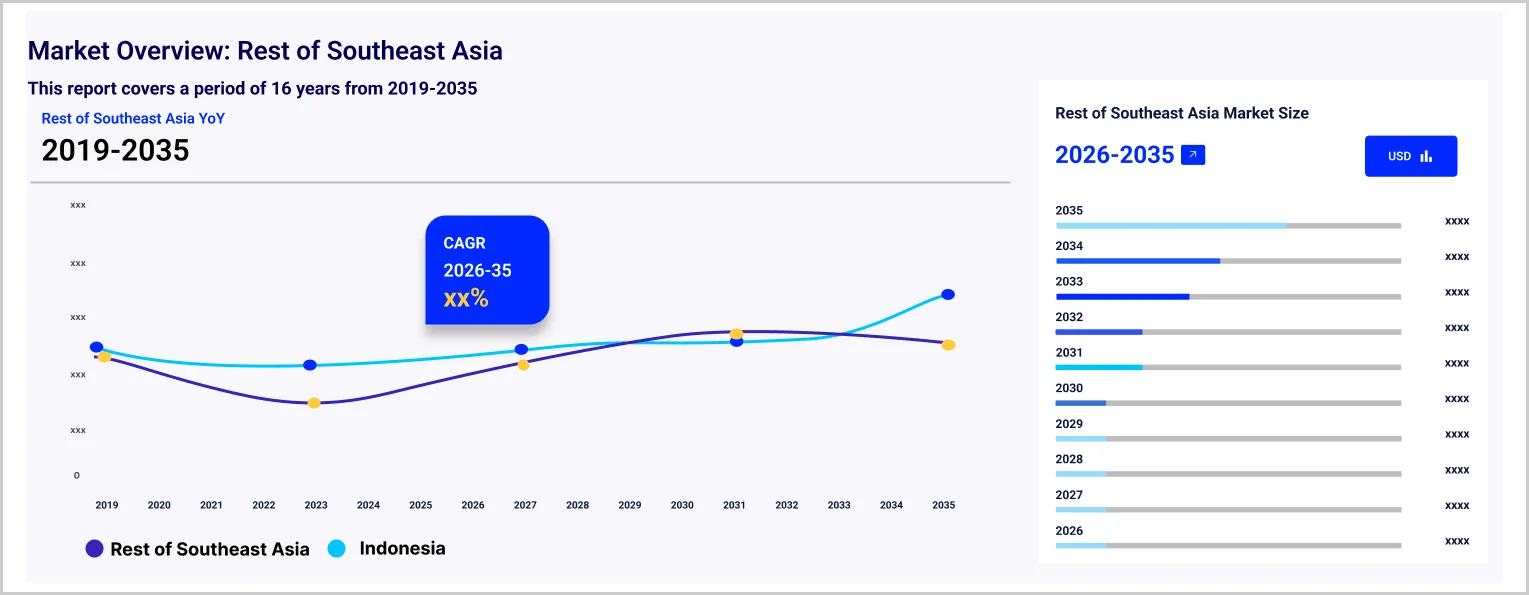The height and width of the screenshot is (595, 1529).
Task: Select the yellow data point at 2023
Action: pyautogui.click(x=314, y=403)
